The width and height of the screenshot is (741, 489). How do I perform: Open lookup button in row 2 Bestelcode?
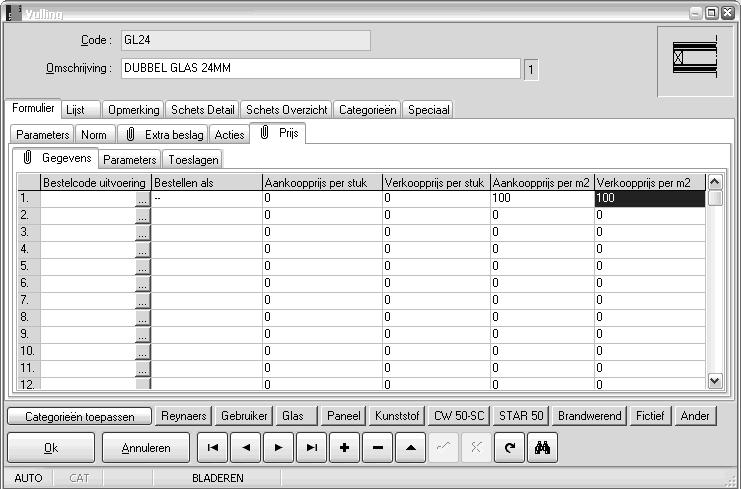[x=142, y=216]
